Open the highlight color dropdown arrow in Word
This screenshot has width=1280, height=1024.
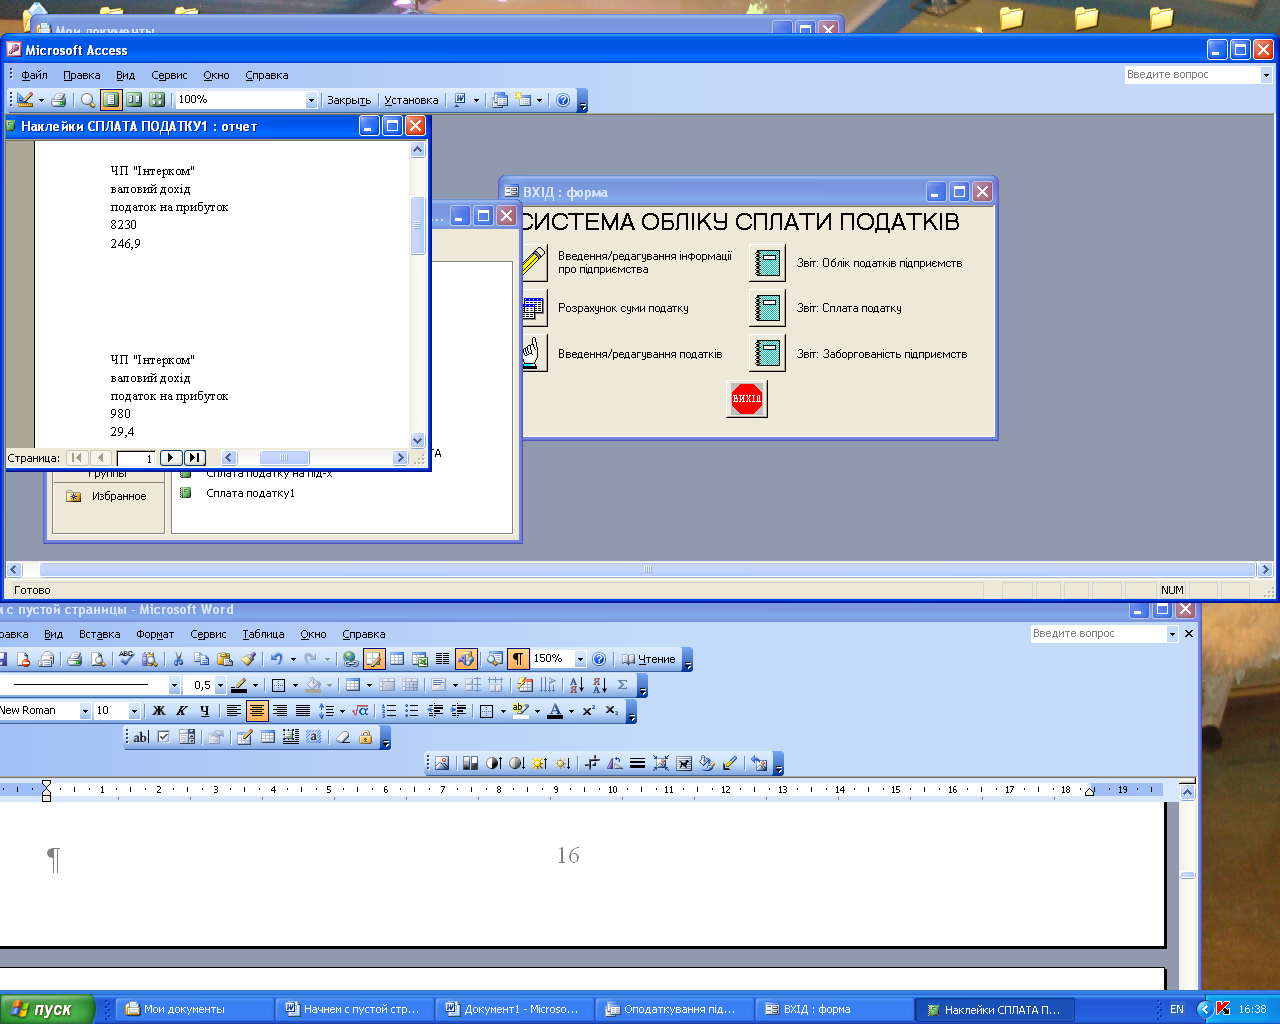click(537, 711)
